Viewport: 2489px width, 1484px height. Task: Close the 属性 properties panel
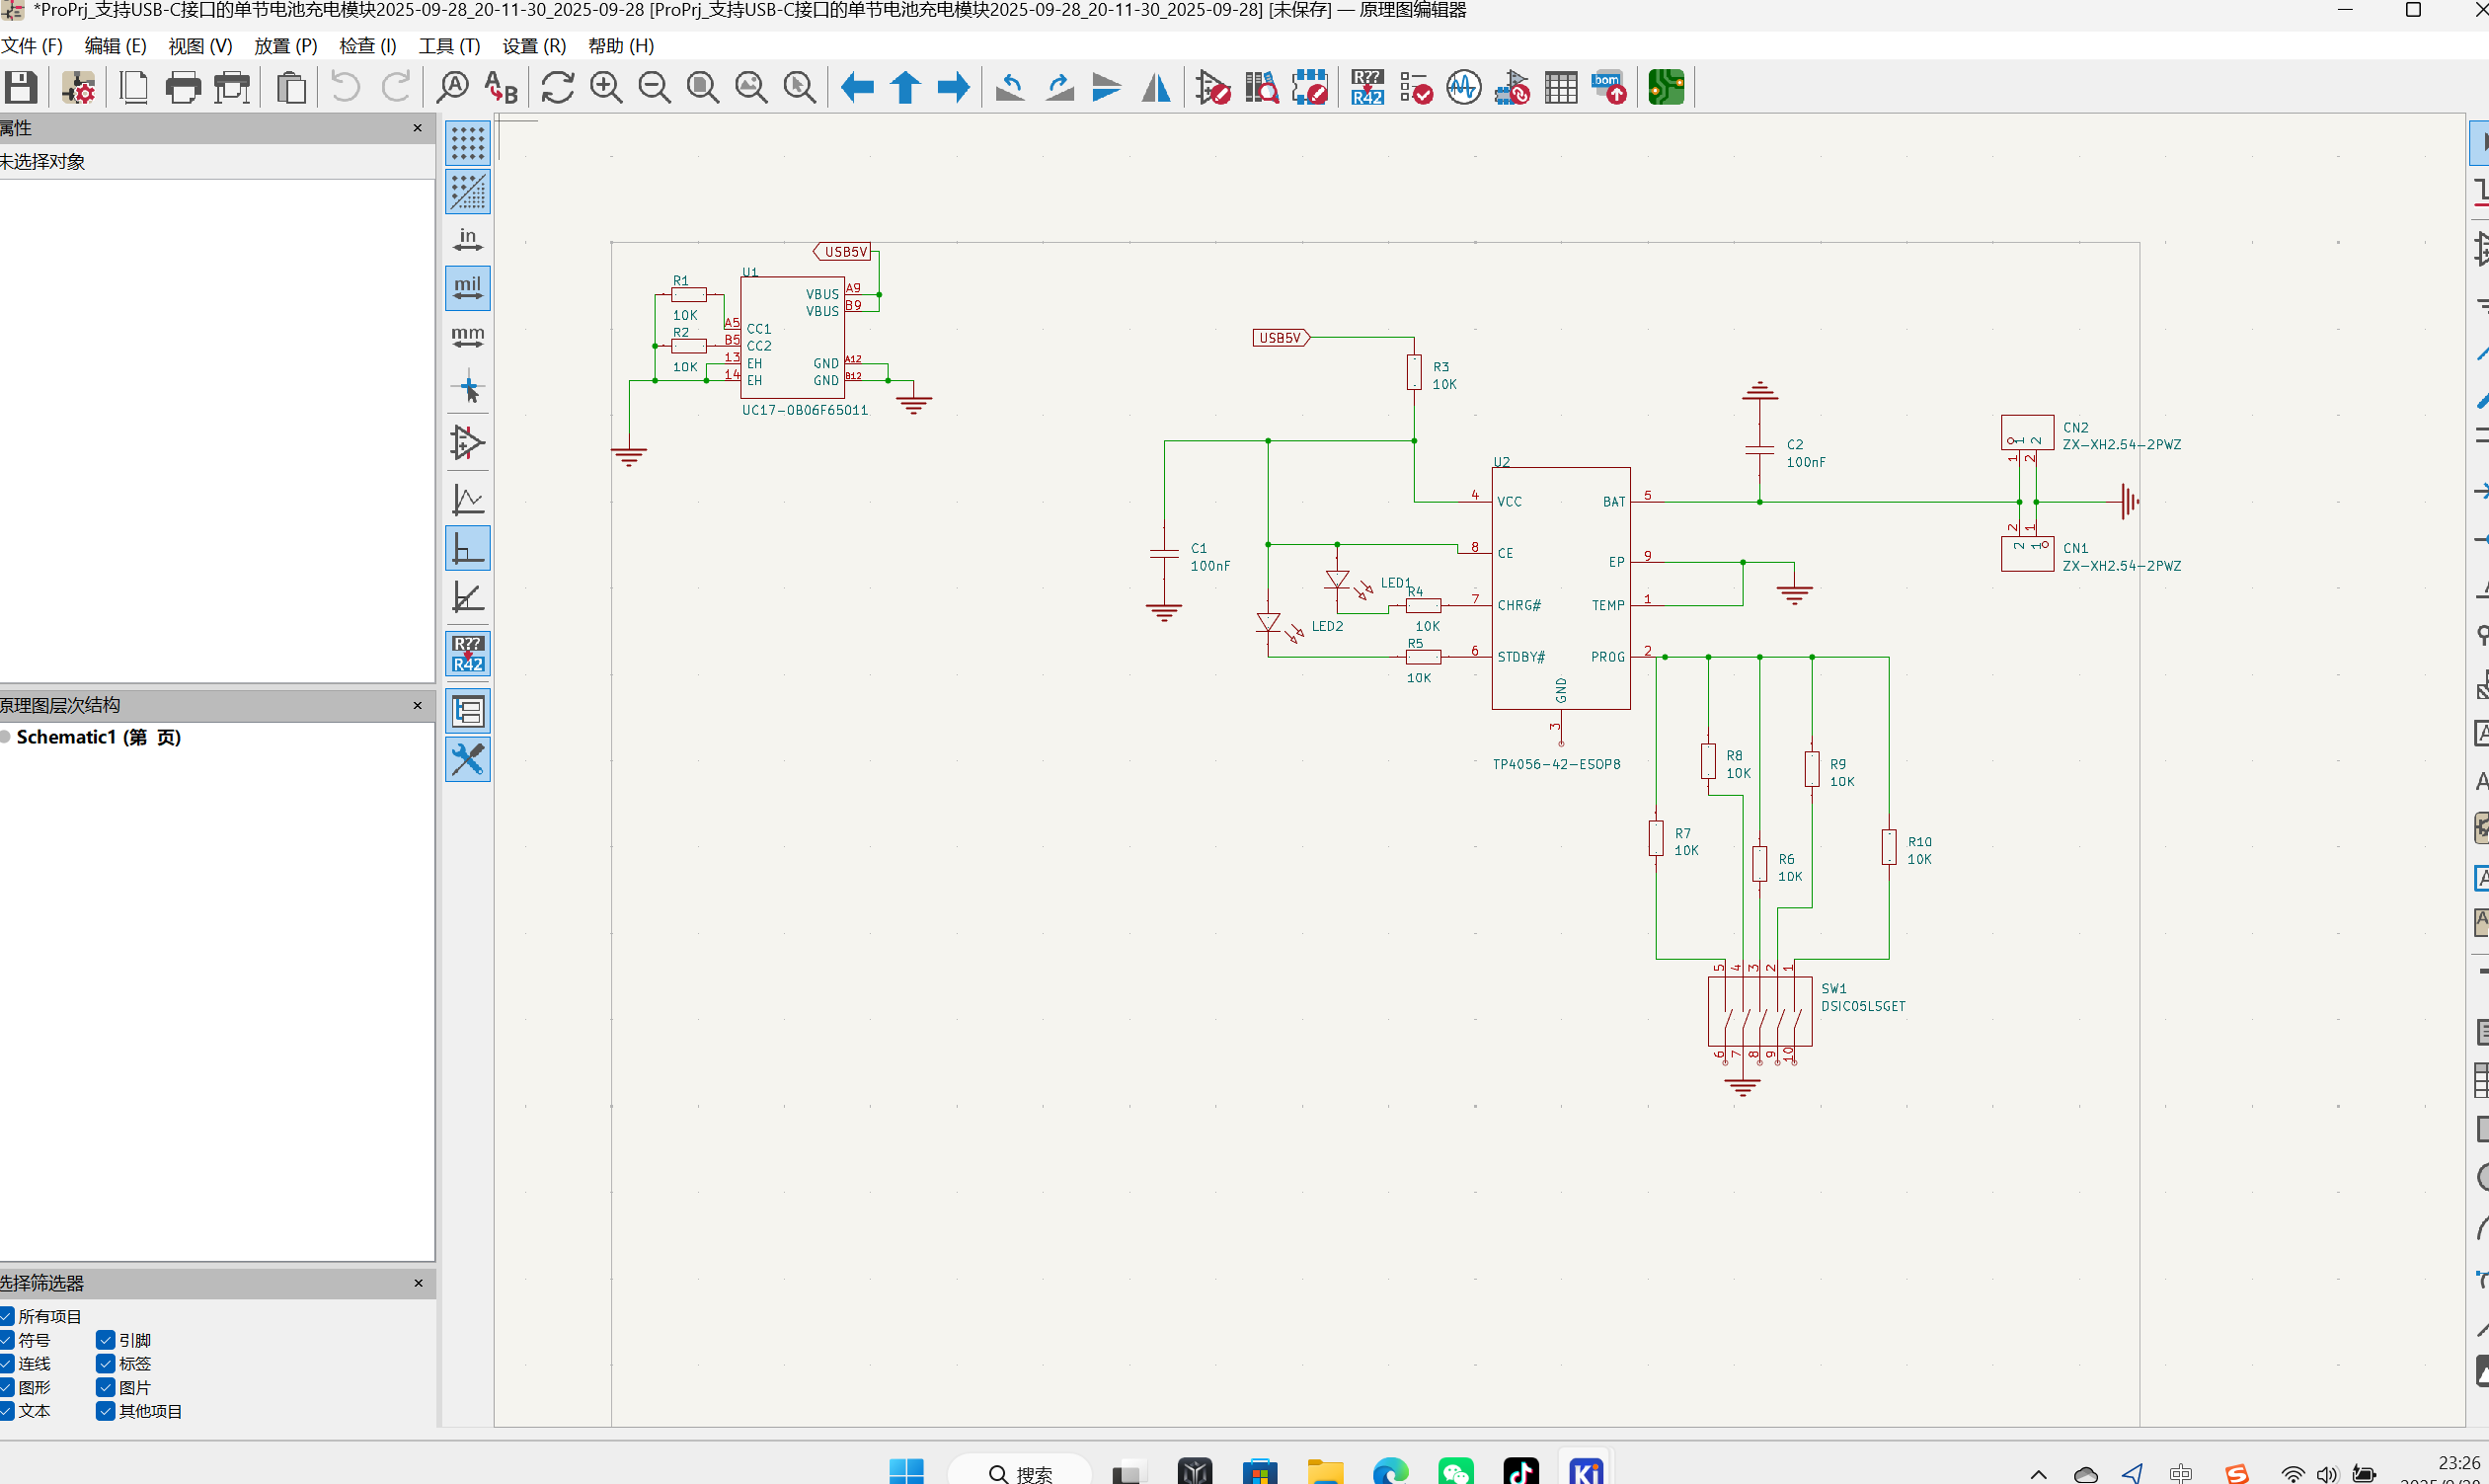418,128
